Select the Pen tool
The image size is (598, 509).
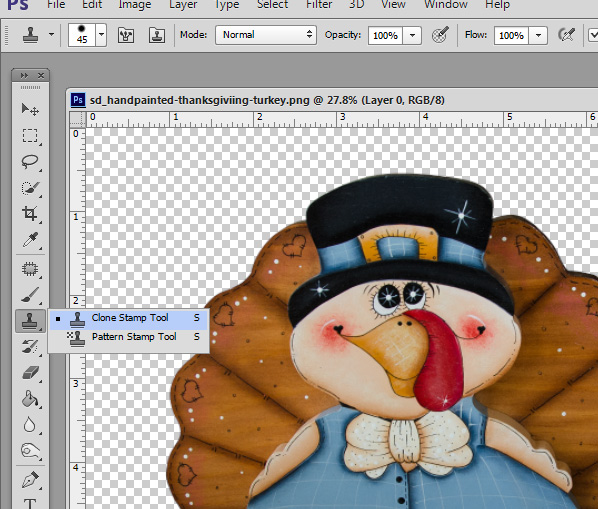pos(30,480)
